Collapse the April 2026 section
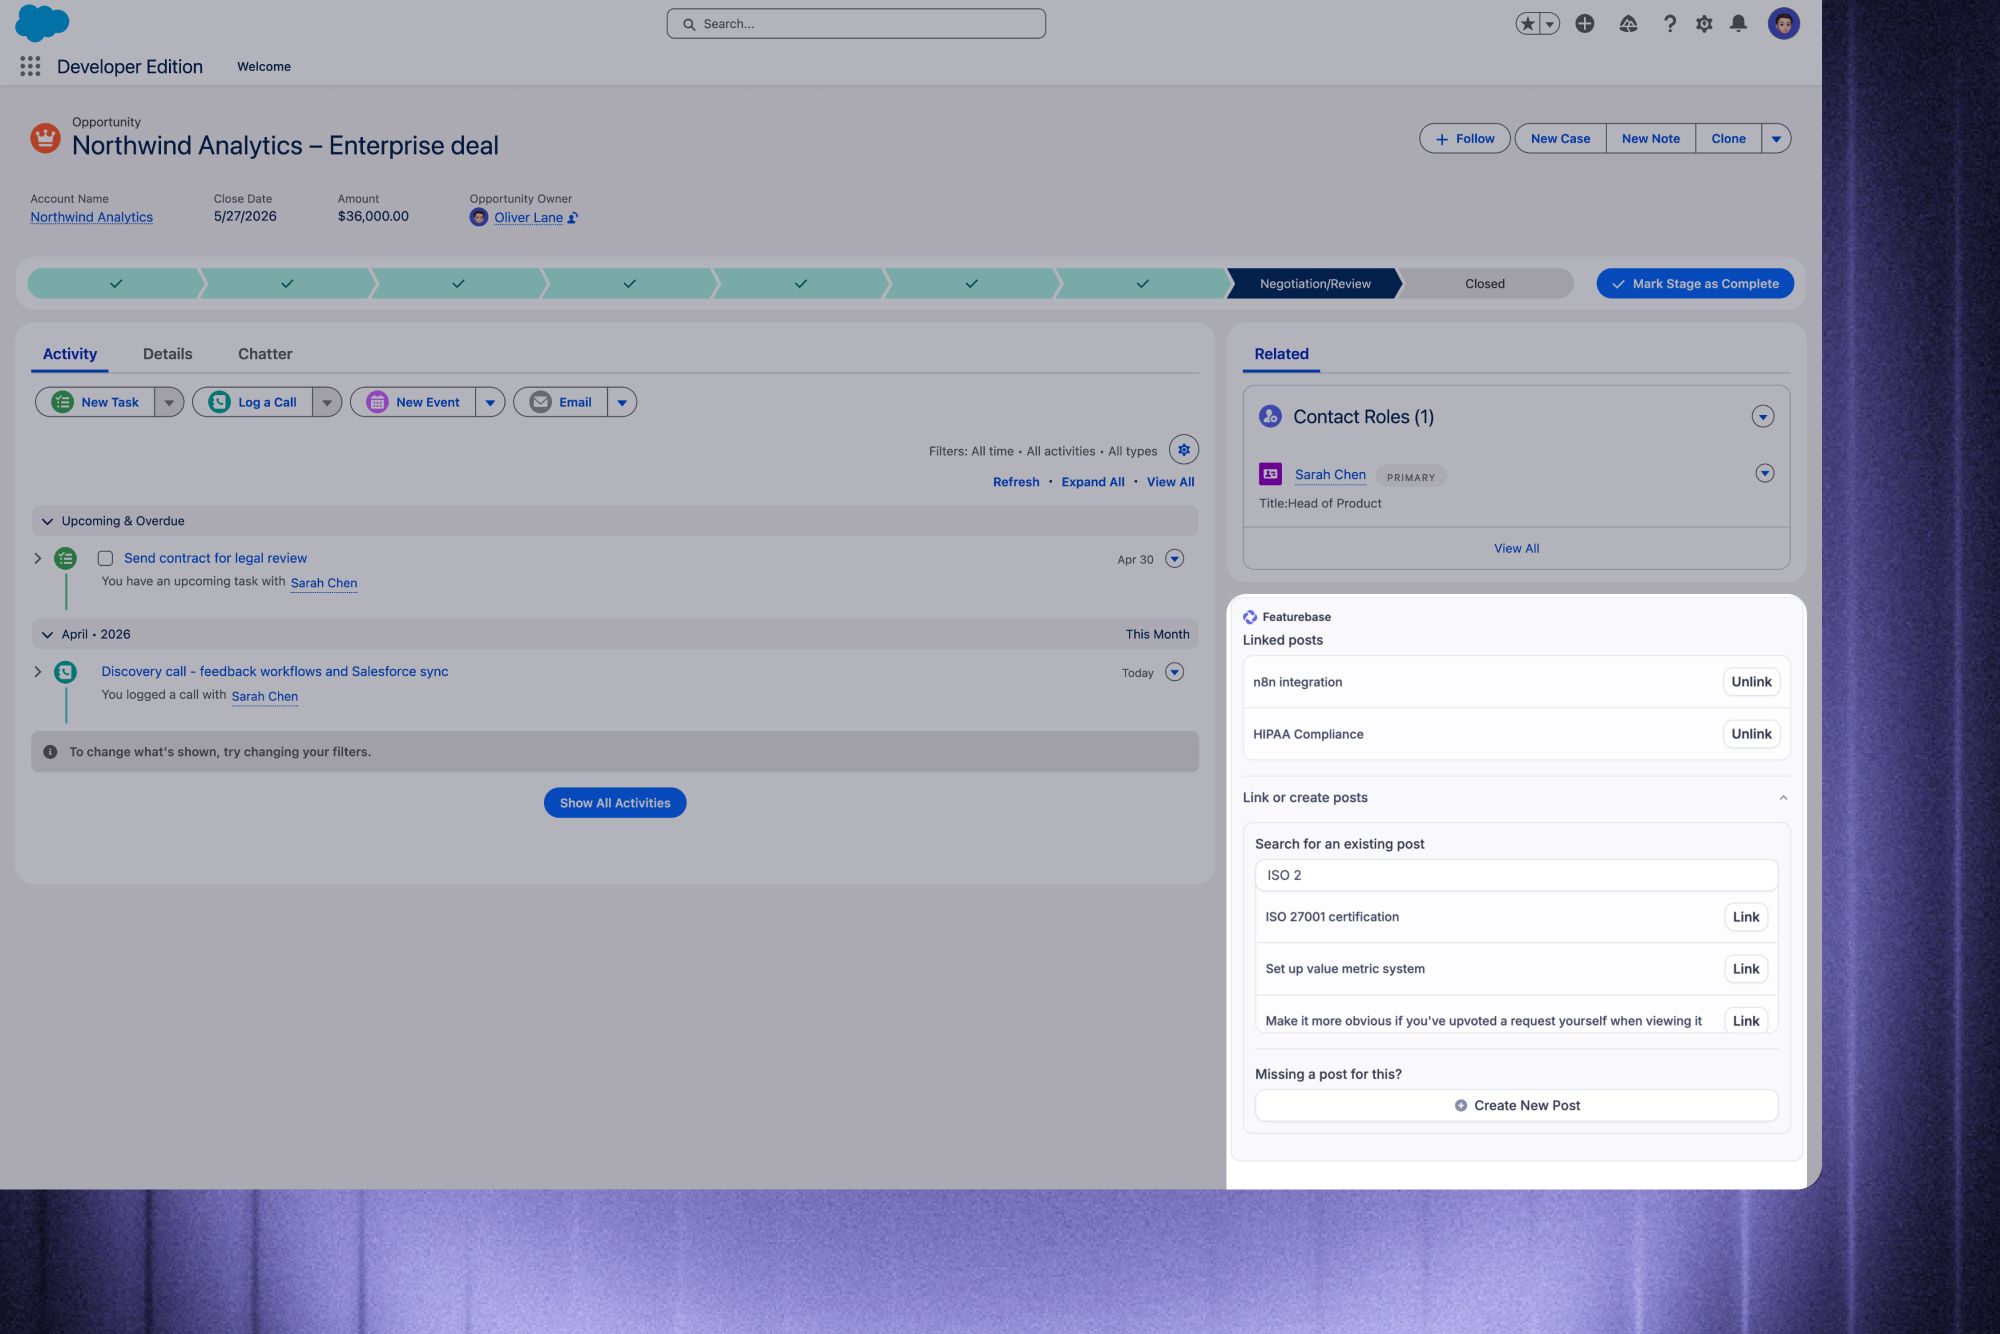 (47, 634)
